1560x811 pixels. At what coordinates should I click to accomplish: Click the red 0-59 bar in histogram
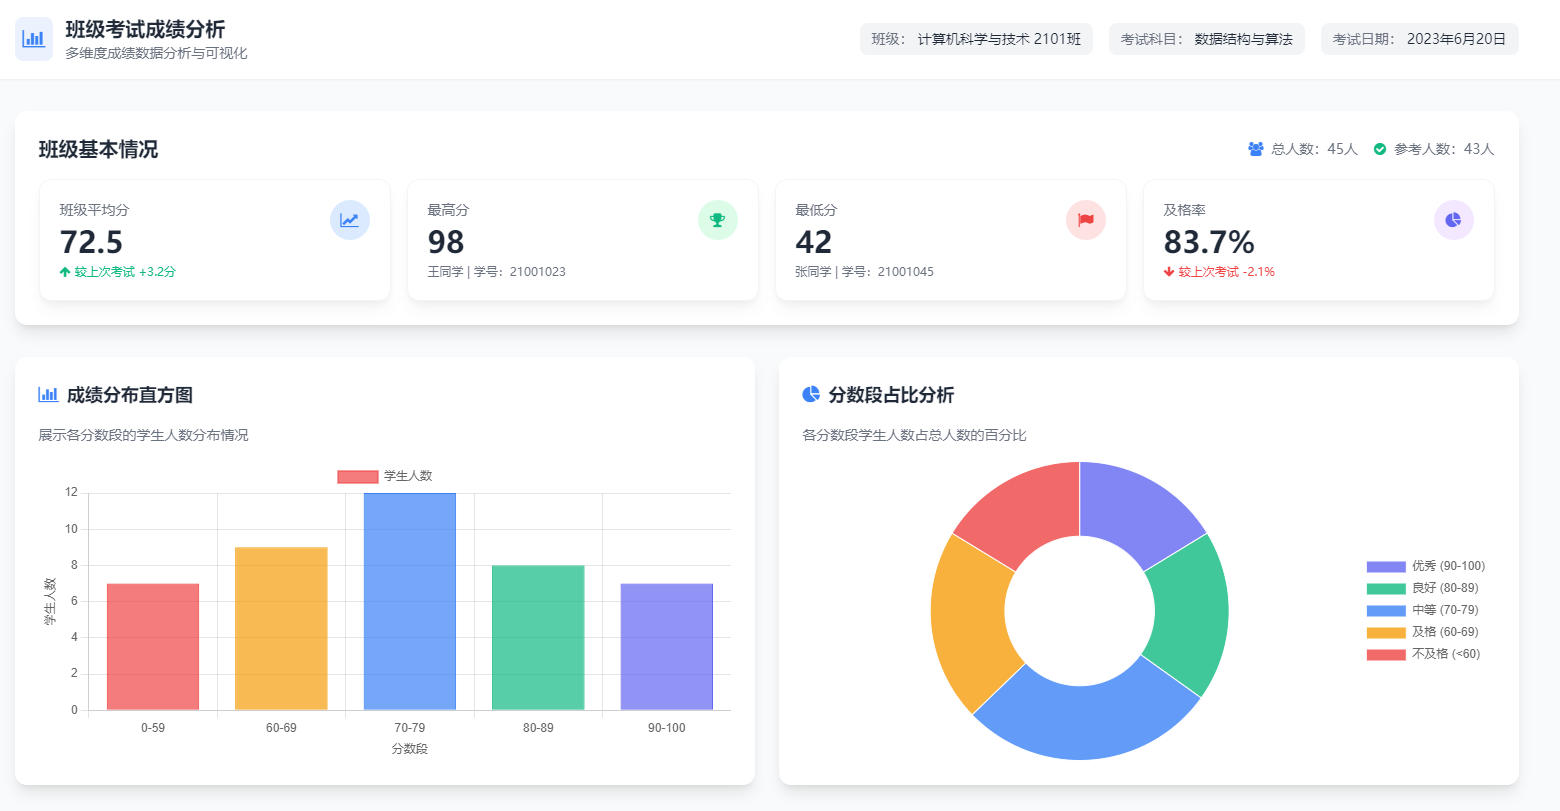click(x=153, y=646)
